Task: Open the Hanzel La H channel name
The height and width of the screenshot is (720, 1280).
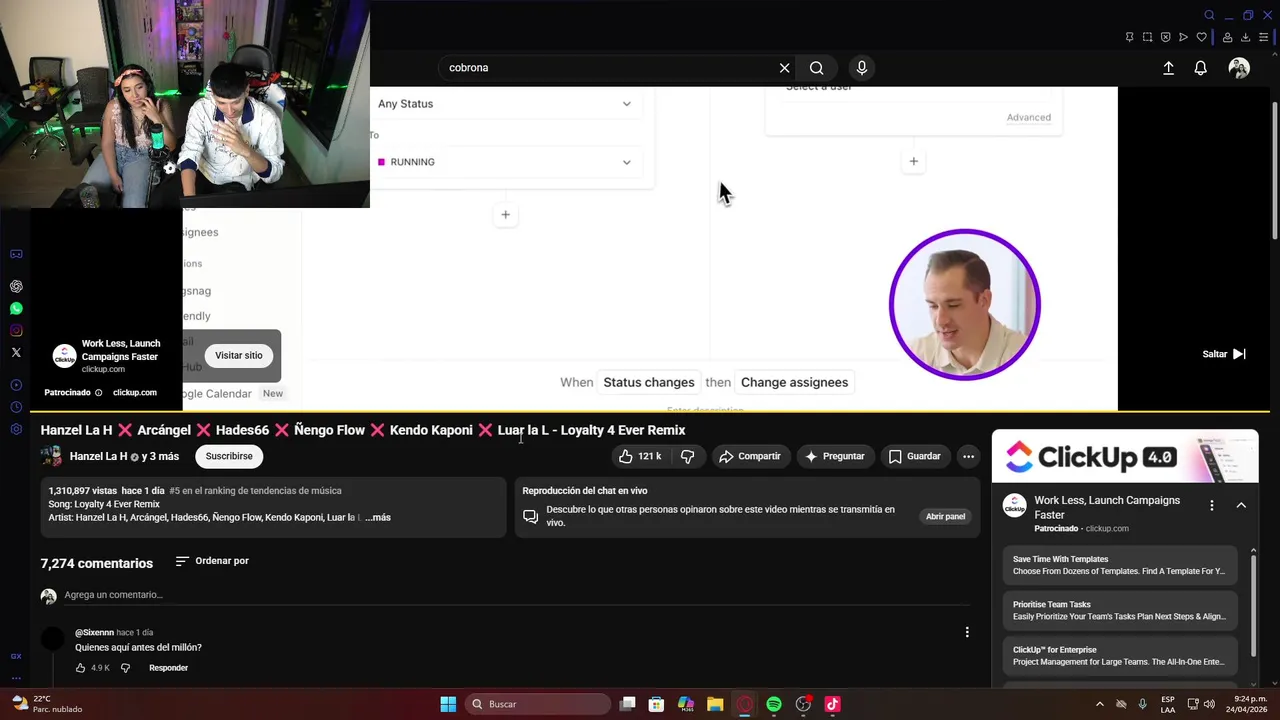Action: click(x=98, y=456)
